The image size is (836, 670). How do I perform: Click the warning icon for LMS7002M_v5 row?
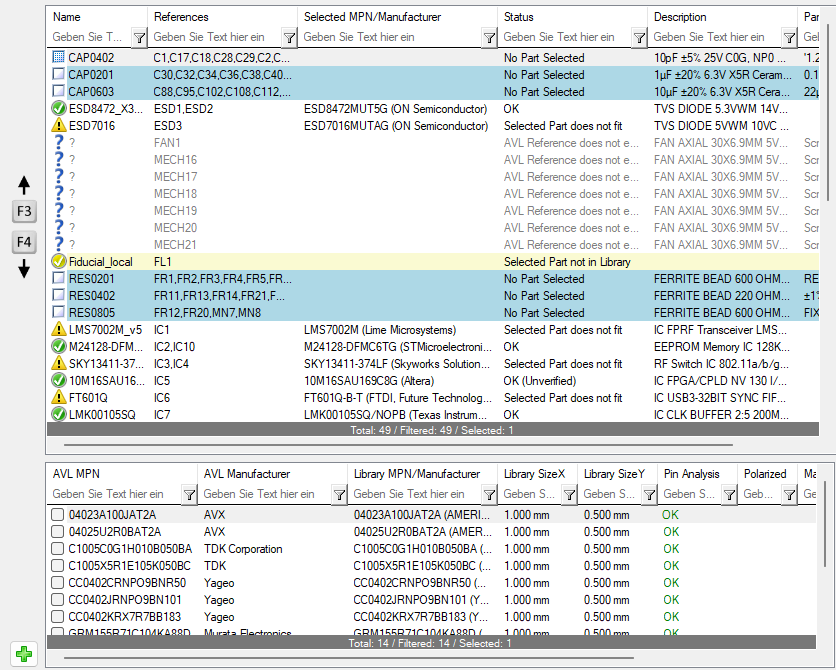pos(58,330)
